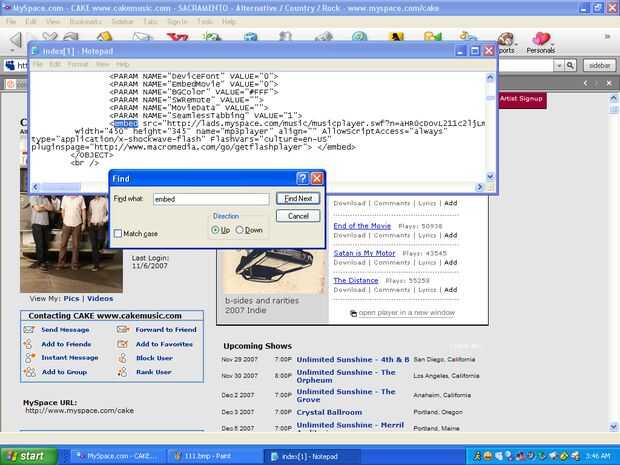
Task: Click Notepad vertical scrollbar down arrow
Action: tap(490, 176)
